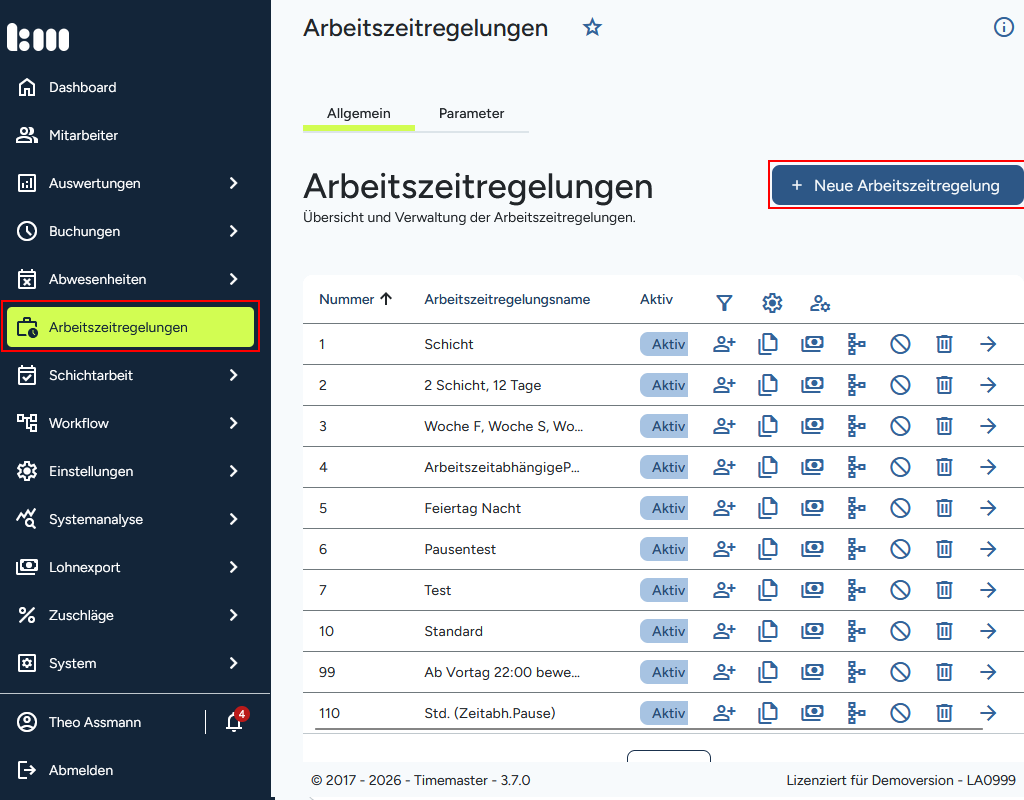The image size is (1024, 800).
Task: Click Aktiv badge of Test row
Action: (664, 590)
